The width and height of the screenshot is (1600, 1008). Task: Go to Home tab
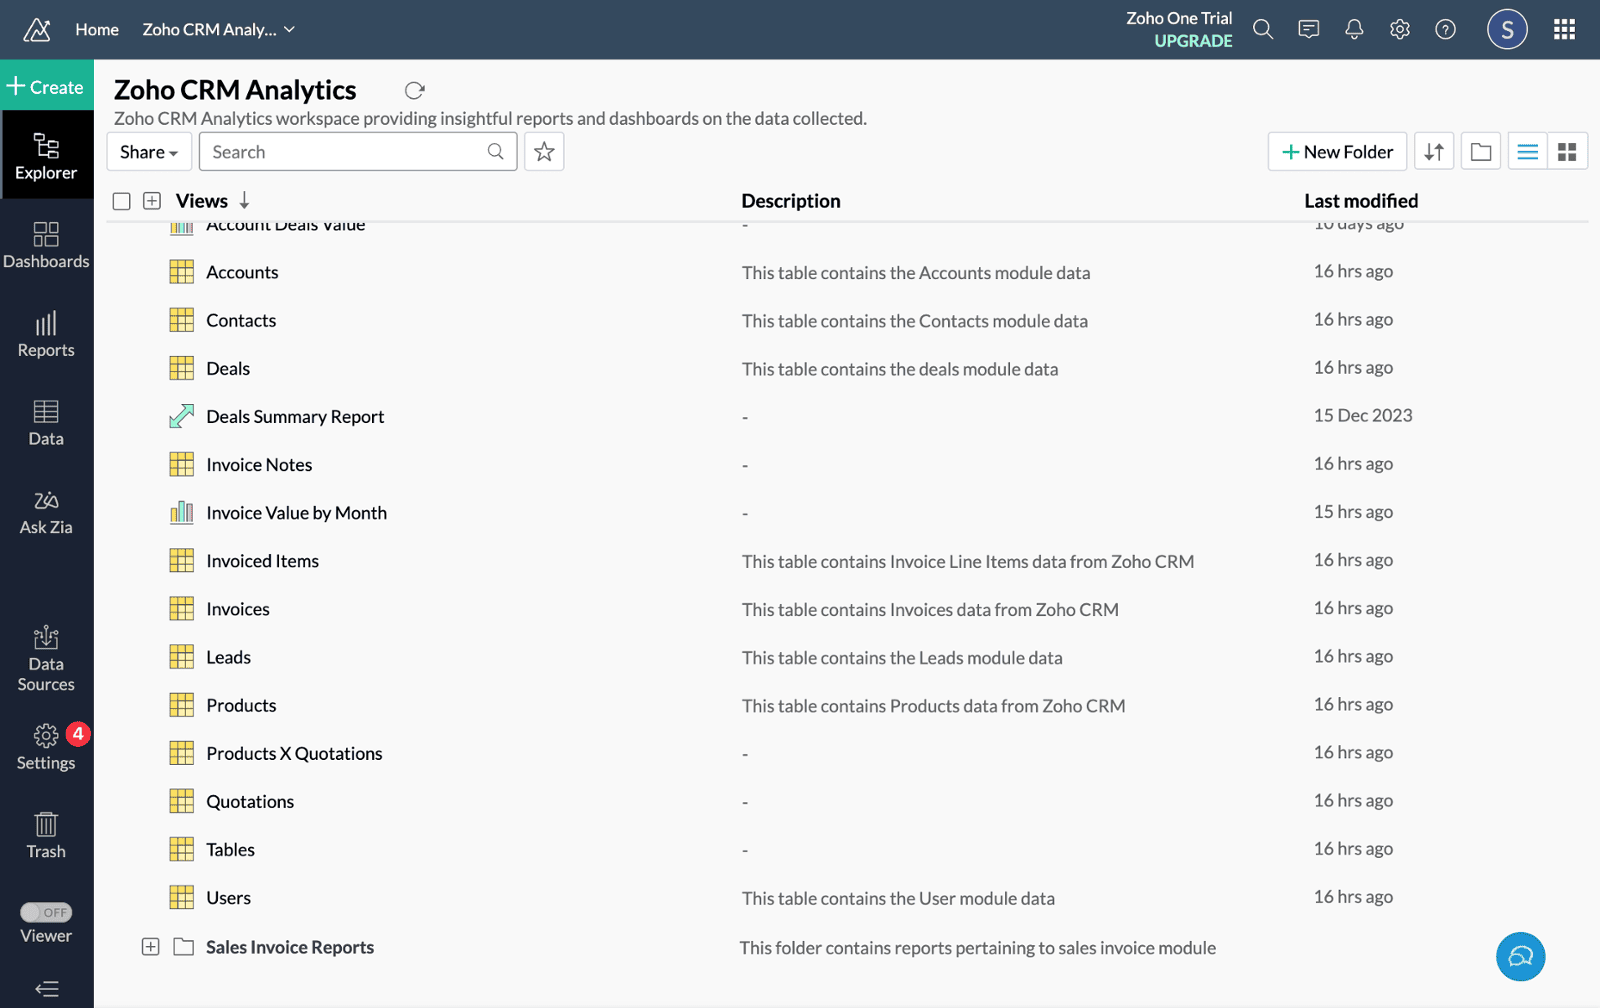[97, 29]
